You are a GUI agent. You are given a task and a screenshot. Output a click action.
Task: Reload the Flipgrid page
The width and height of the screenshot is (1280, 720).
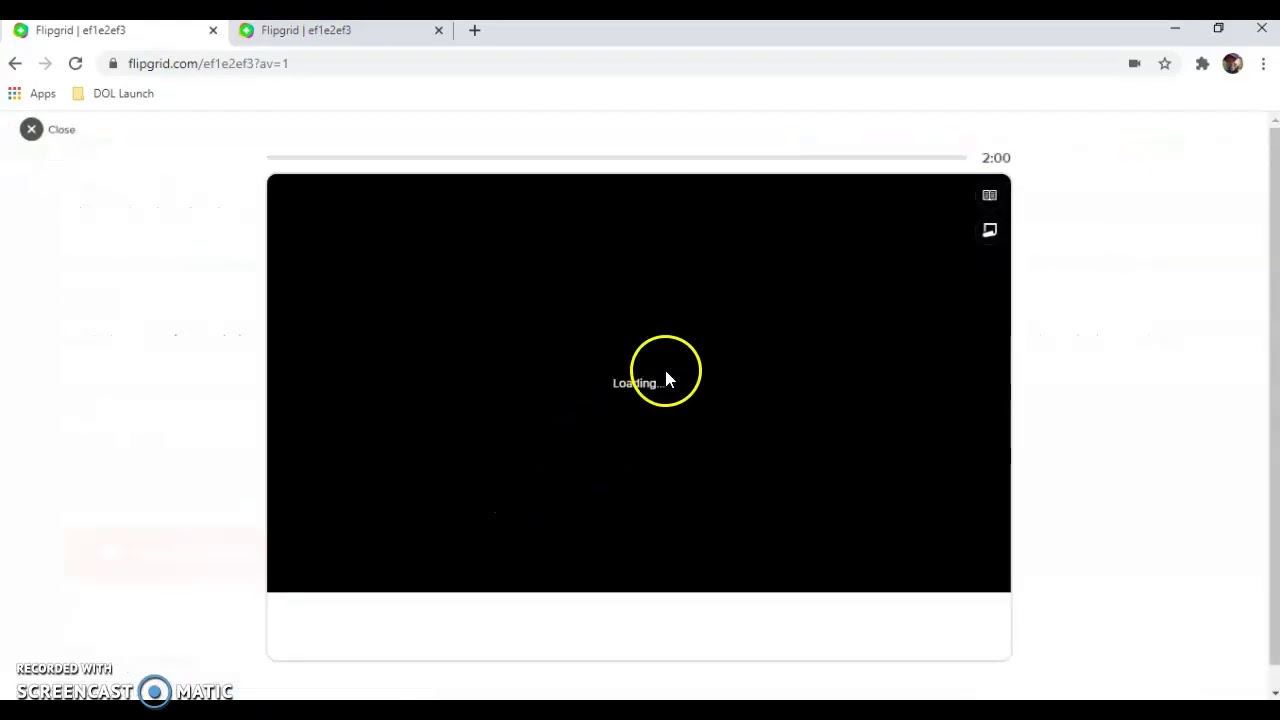click(75, 63)
